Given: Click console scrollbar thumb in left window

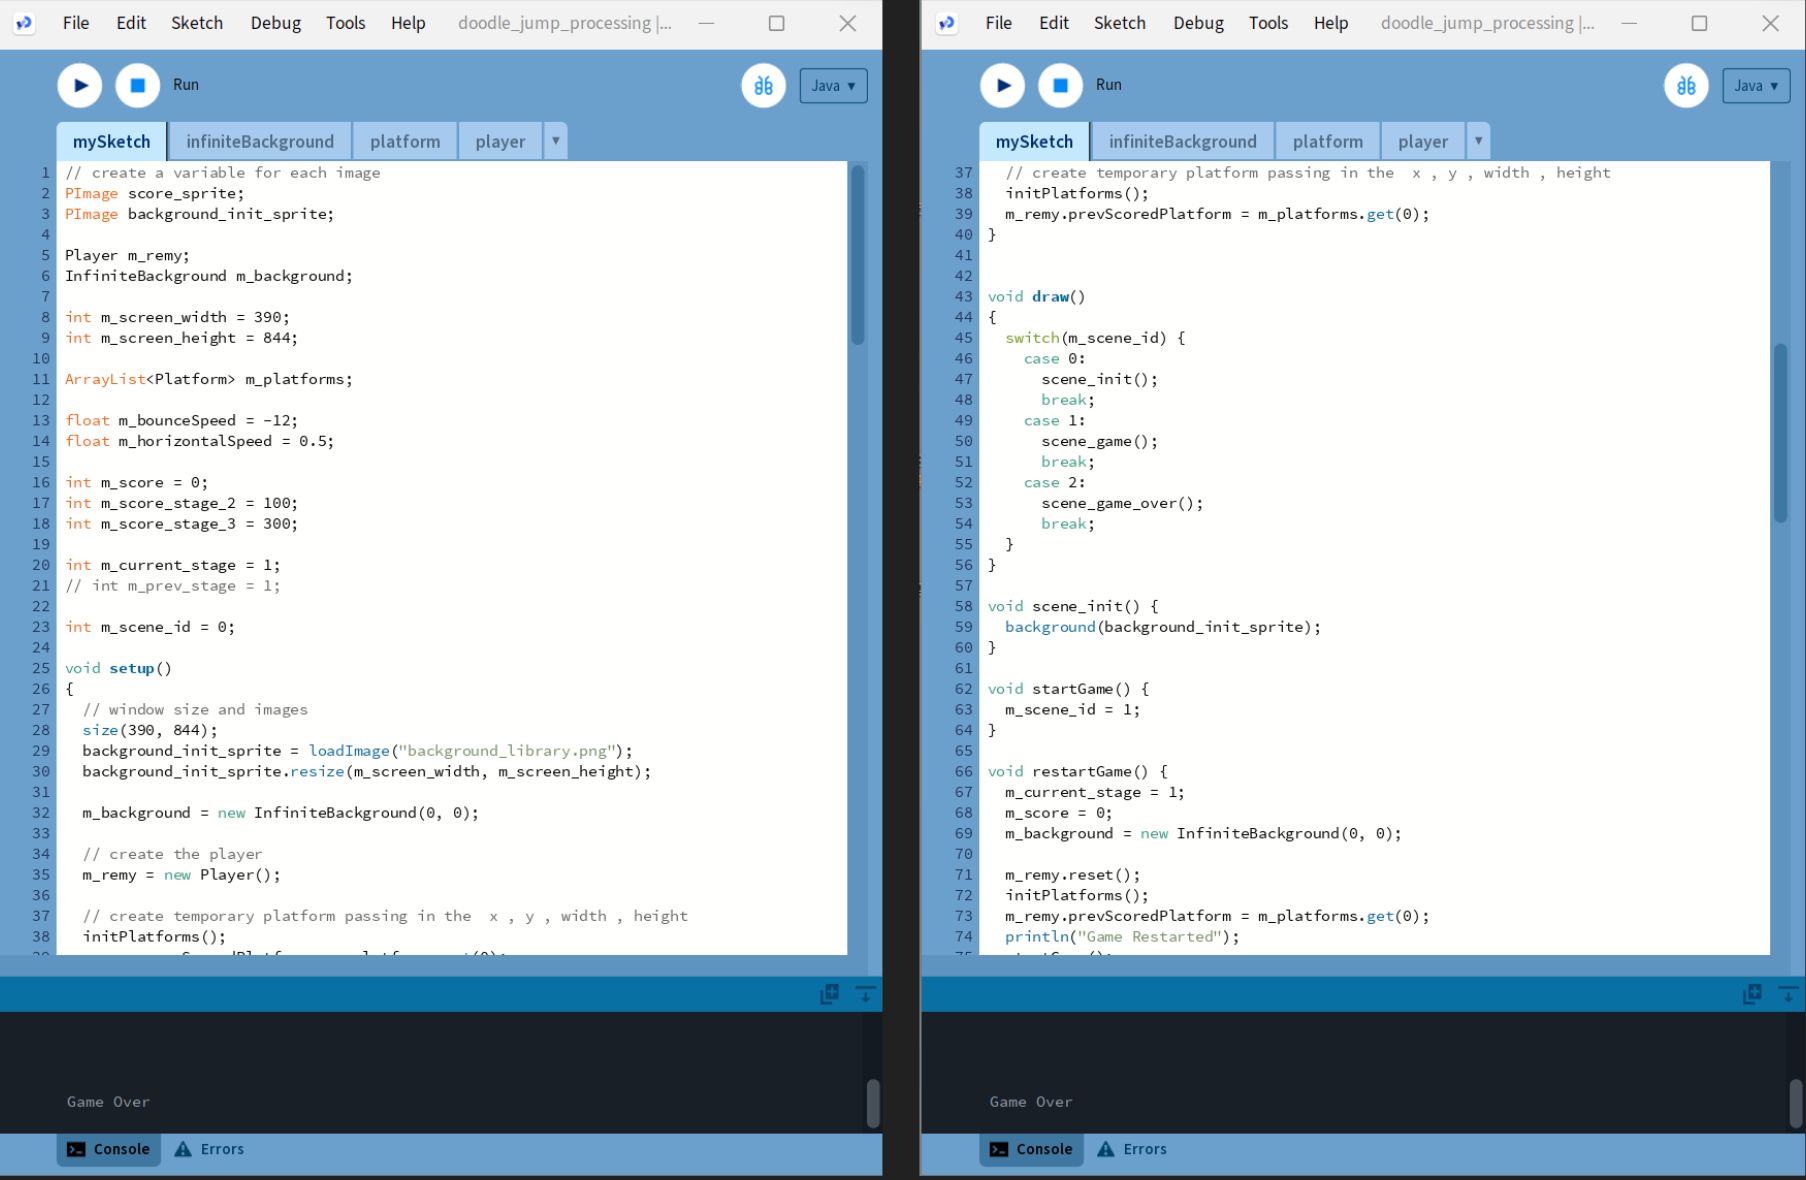Looking at the screenshot, I should point(872,1103).
